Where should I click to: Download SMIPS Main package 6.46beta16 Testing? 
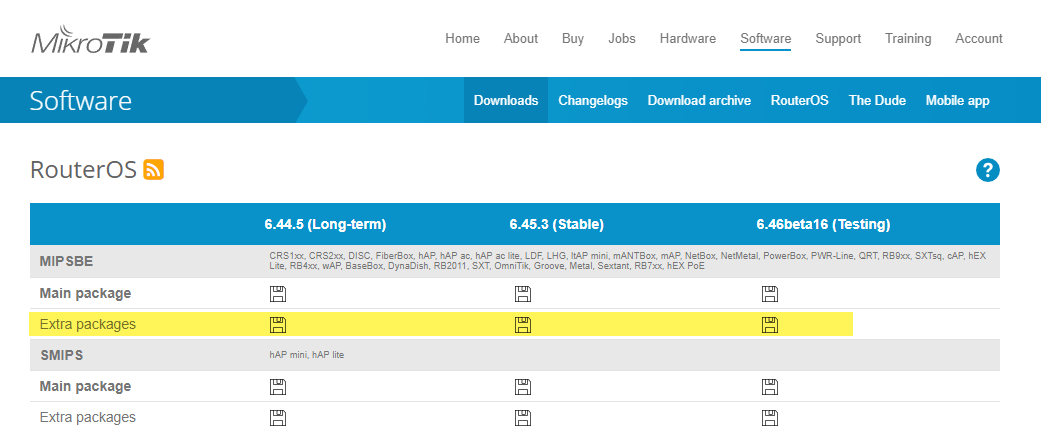pyautogui.click(x=769, y=386)
